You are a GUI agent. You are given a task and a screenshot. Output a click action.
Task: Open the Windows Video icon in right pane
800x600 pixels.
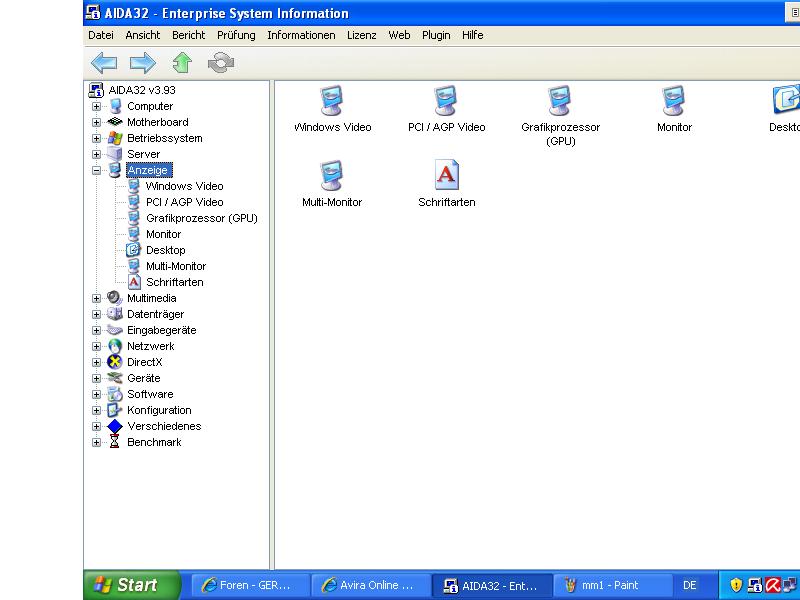coord(332,101)
